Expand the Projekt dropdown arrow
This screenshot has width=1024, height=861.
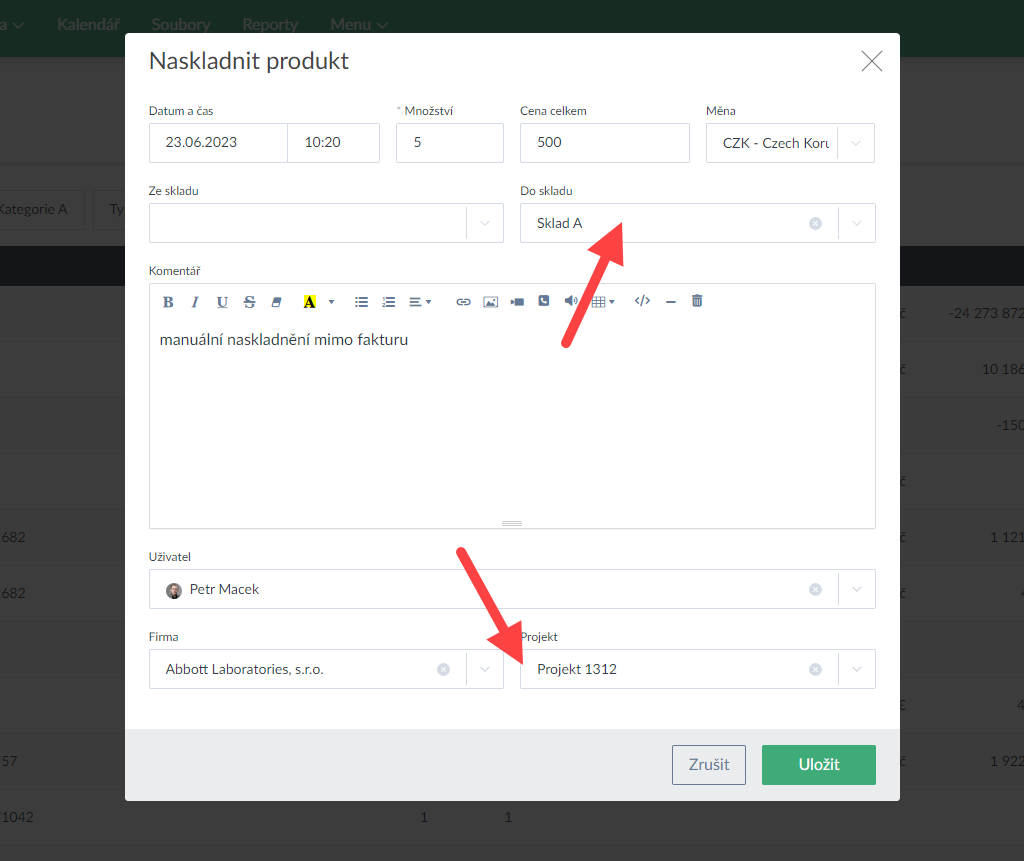[x=856, y=669]
